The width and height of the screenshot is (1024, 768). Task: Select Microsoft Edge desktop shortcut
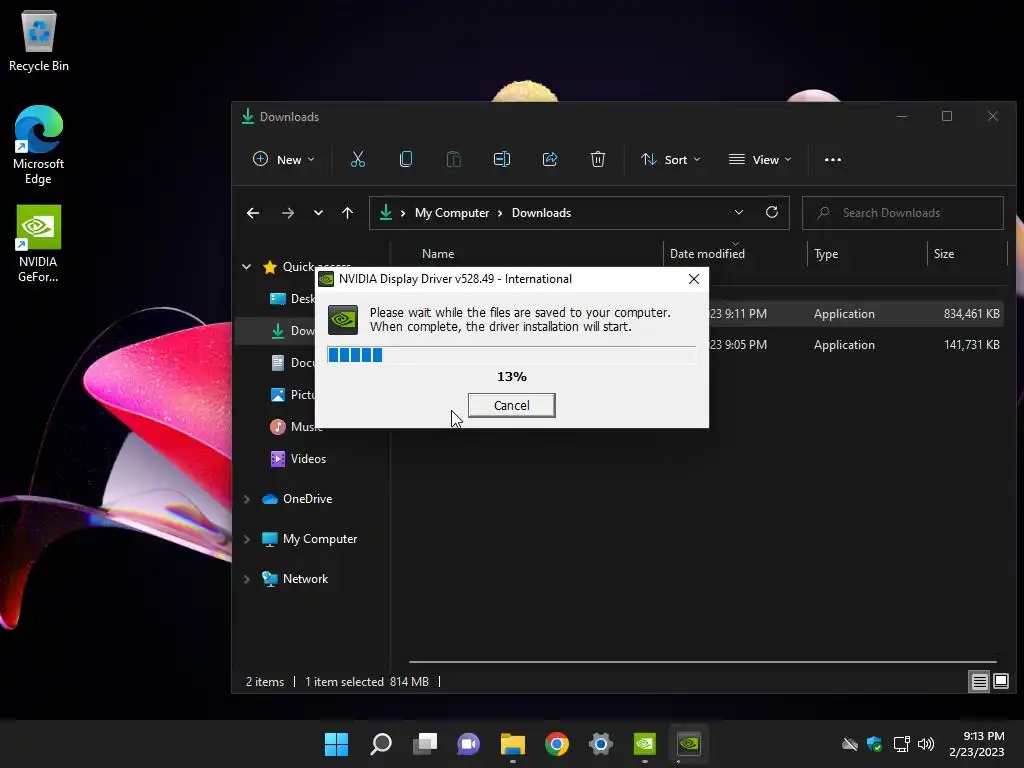[39, 145]
